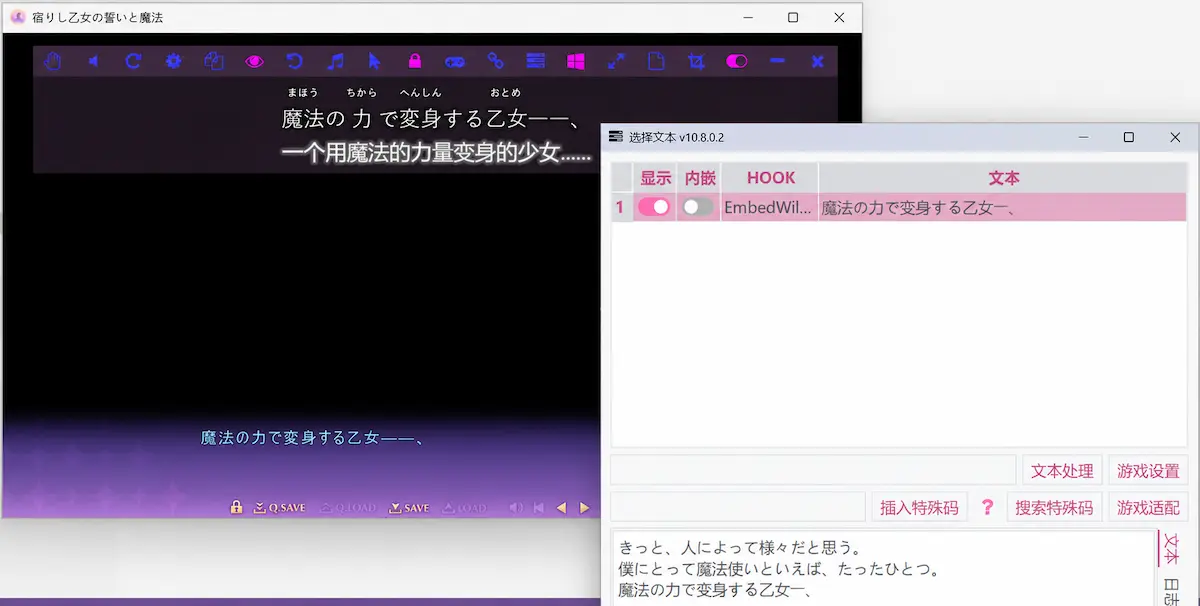Click the crop selection icon
Screen dimensions: 1200x606
pos(697,62)
